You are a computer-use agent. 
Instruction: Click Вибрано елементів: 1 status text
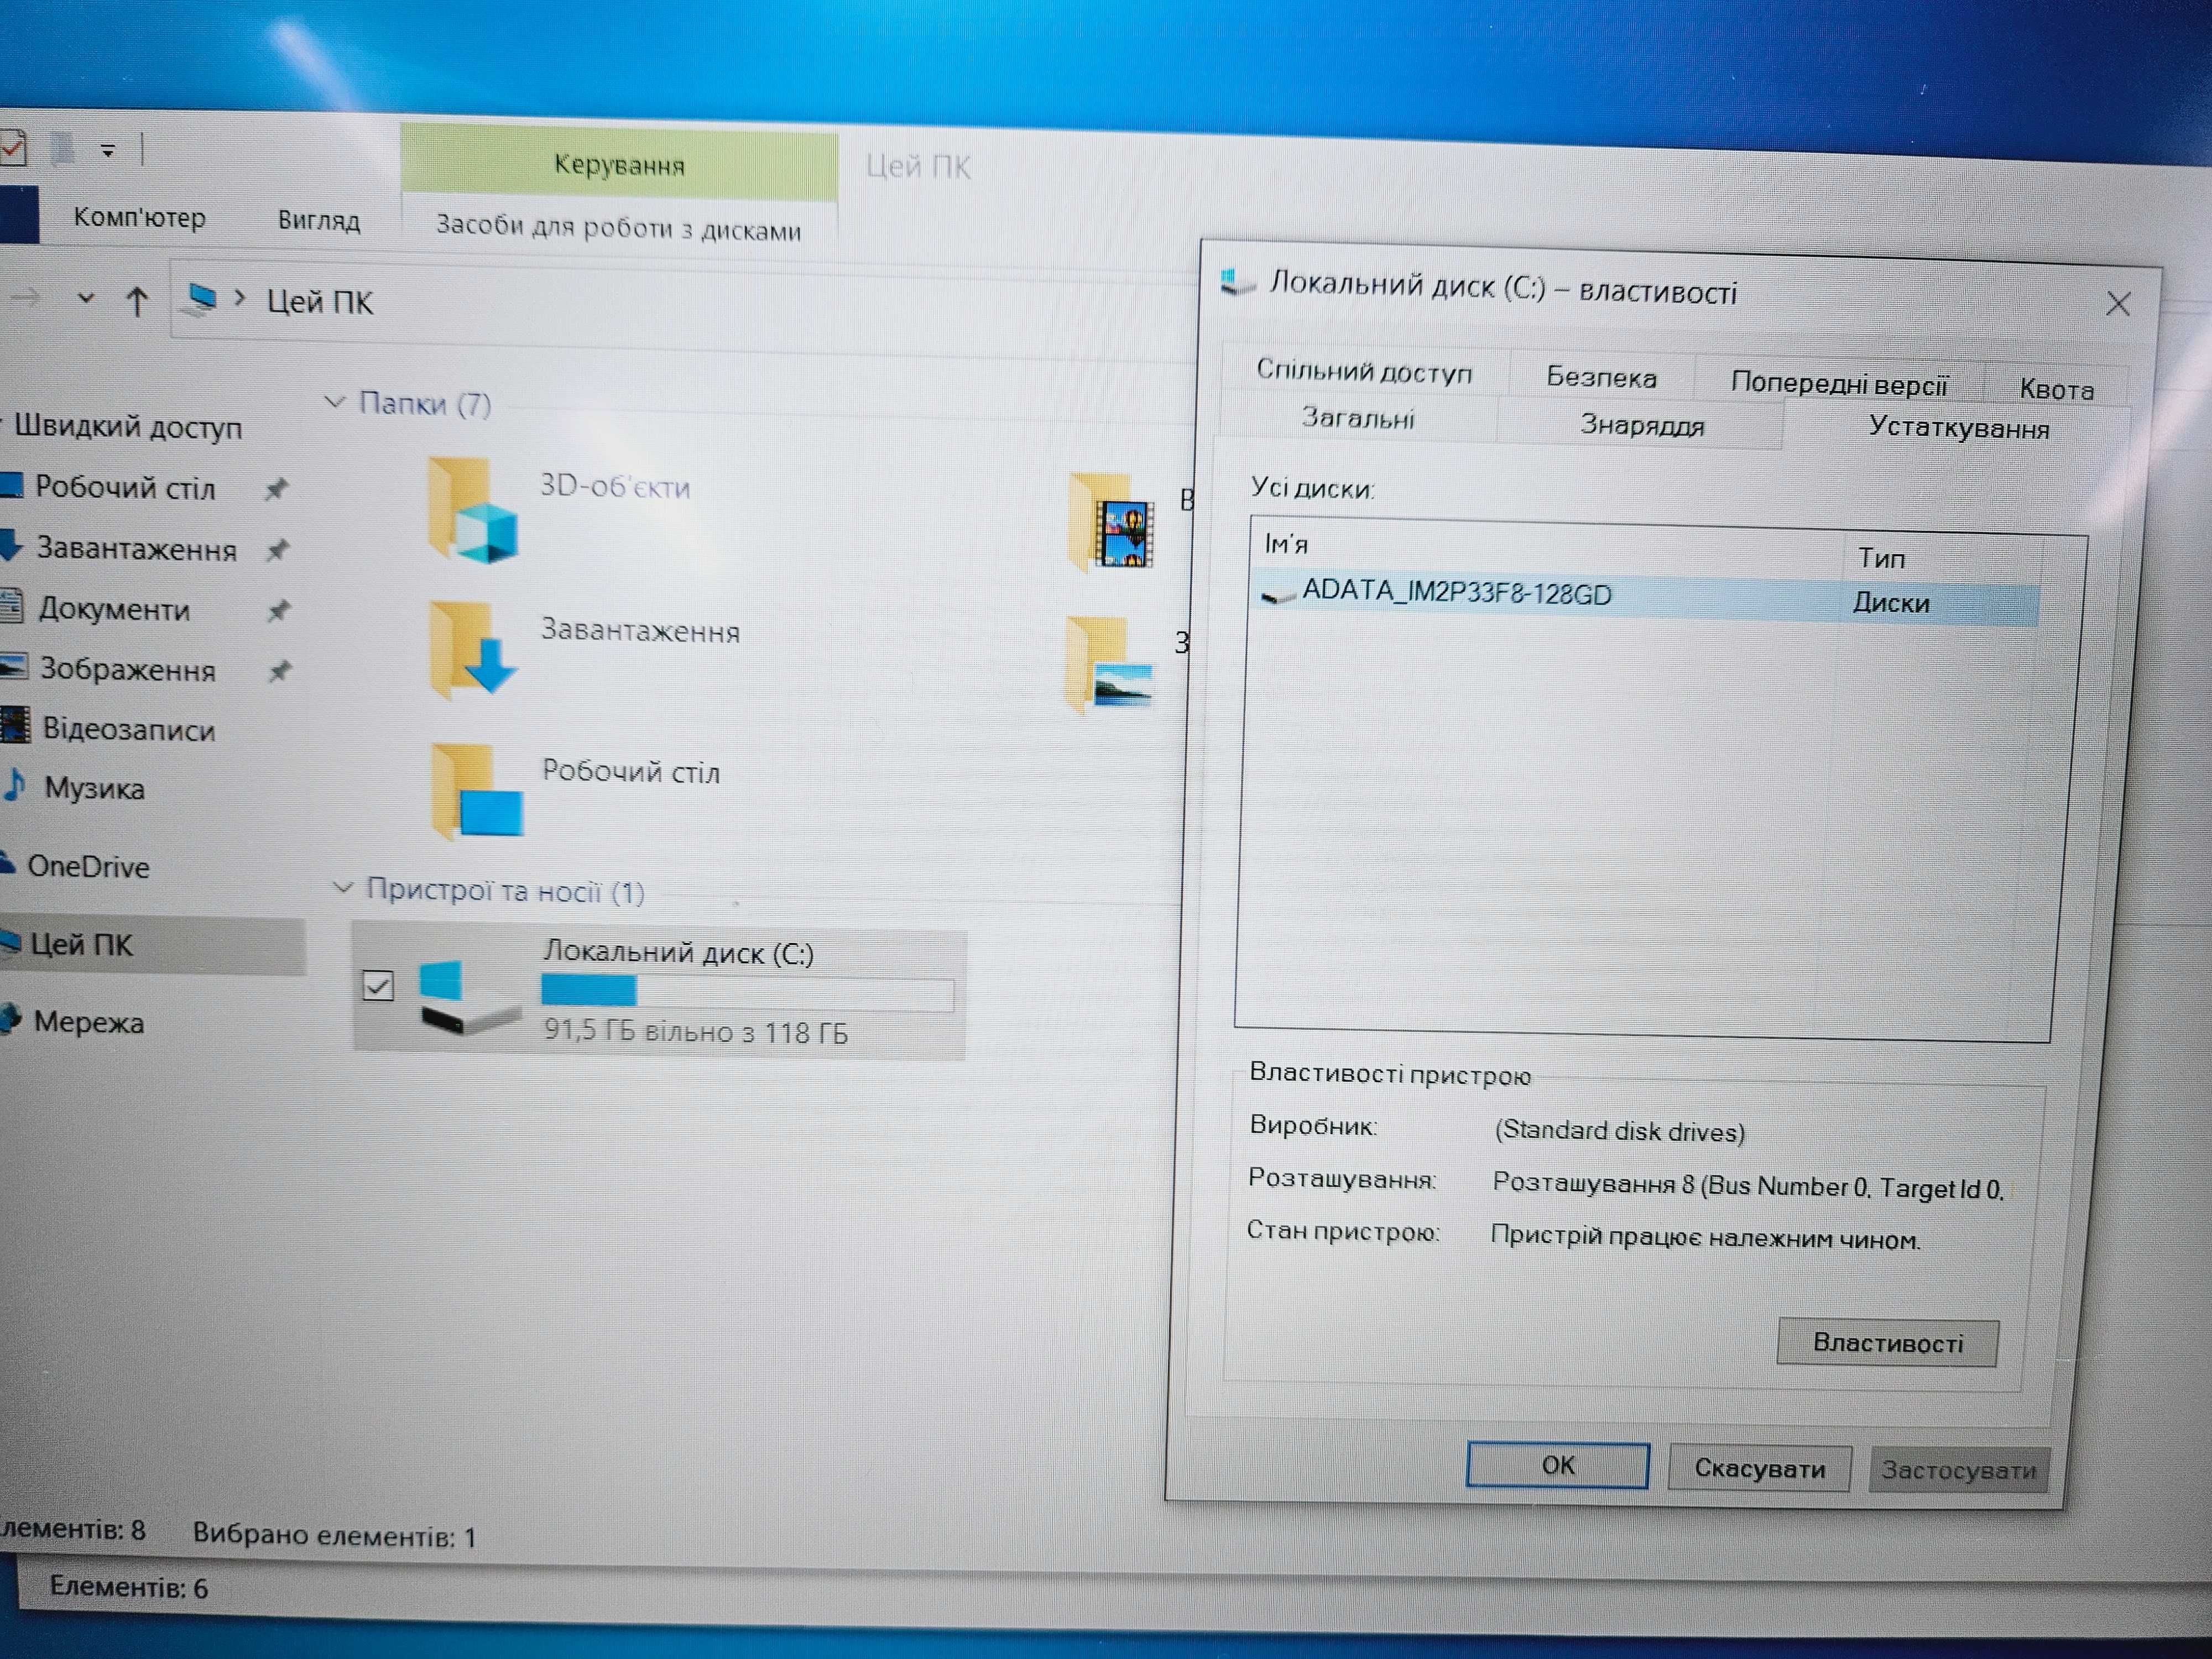(334, 1535)
